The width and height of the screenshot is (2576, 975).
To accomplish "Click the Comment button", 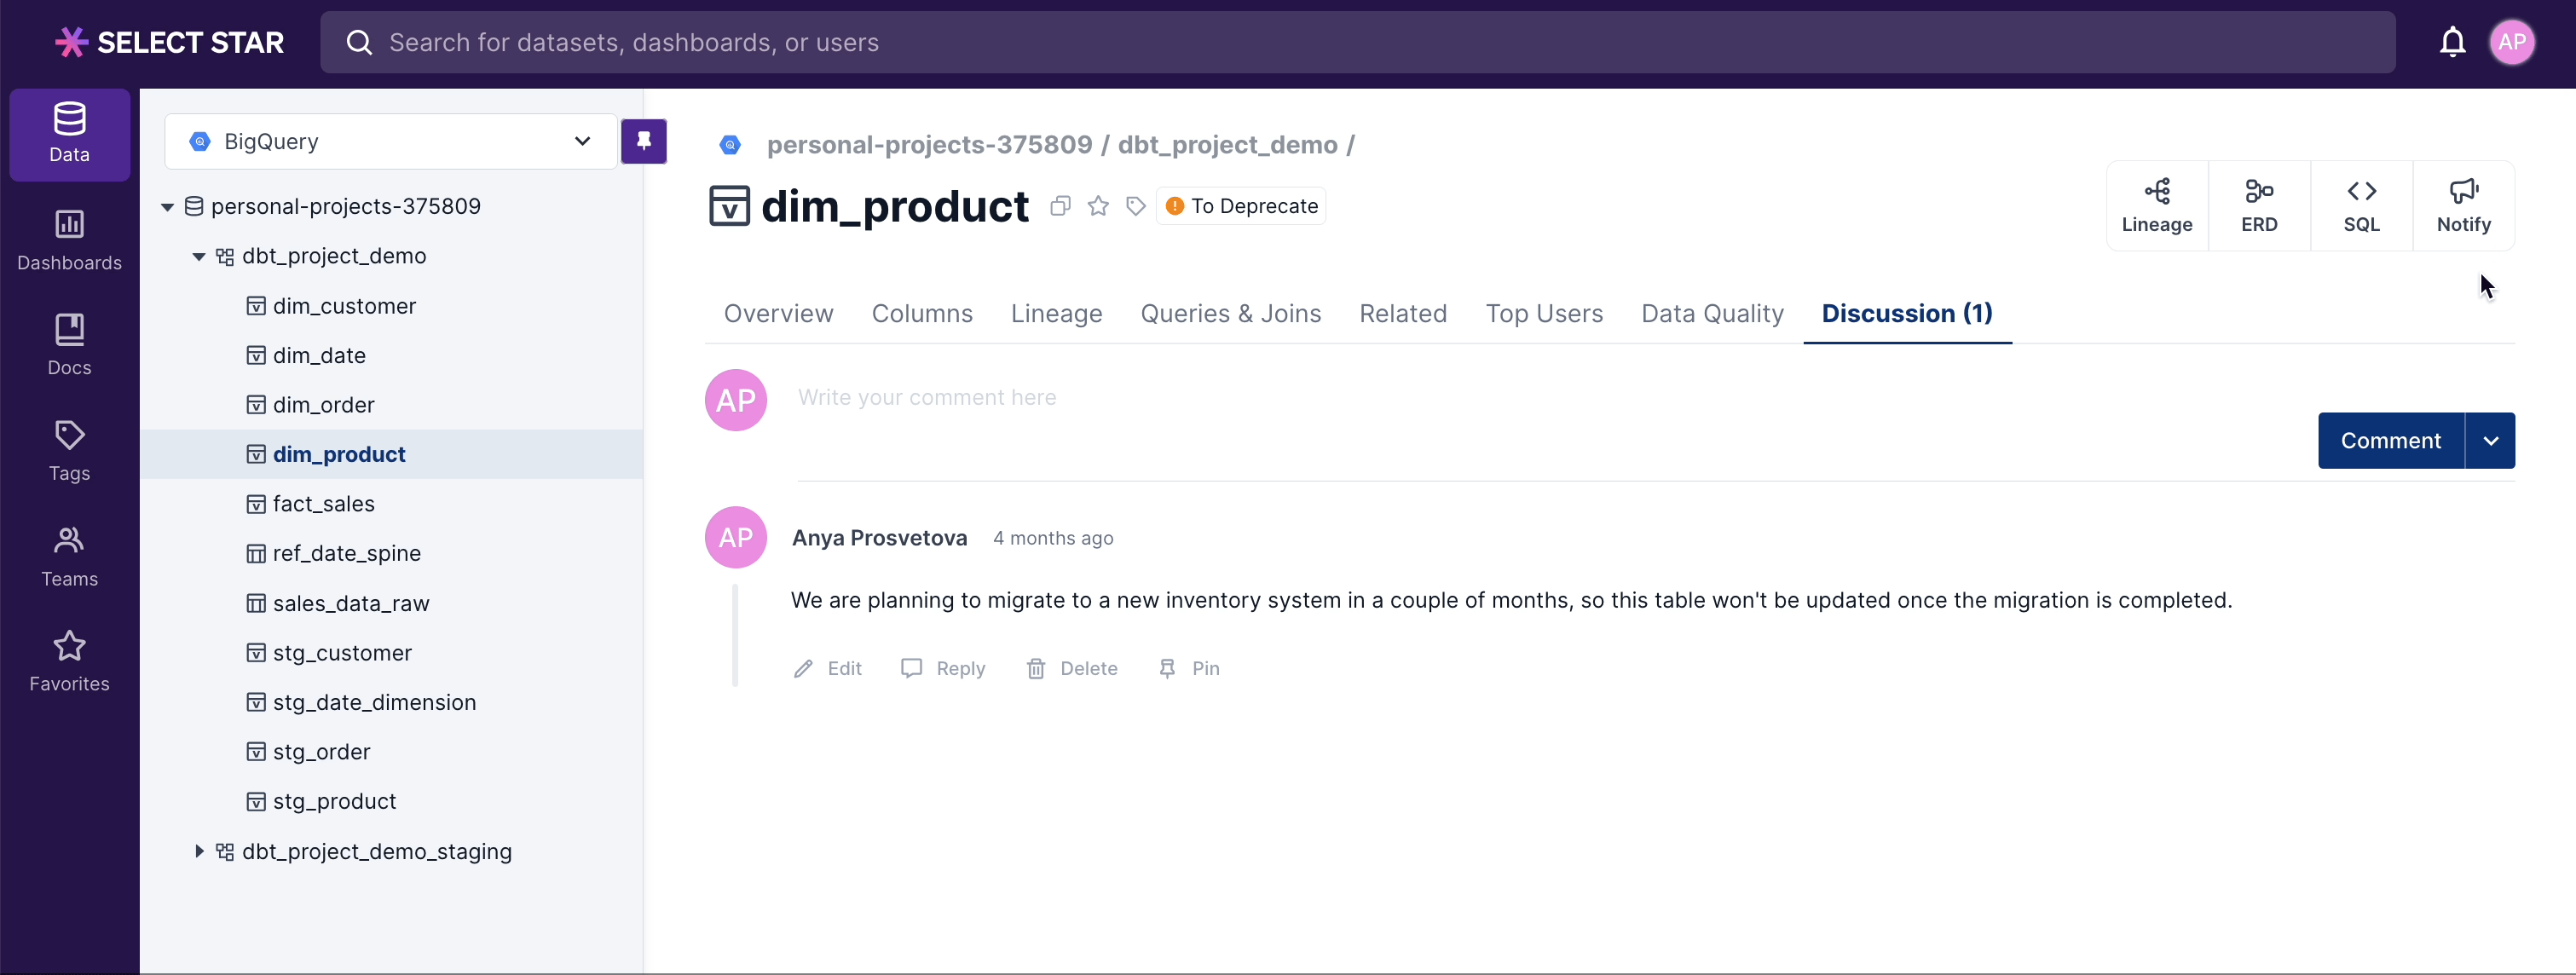I will [x=2391, y=441].
